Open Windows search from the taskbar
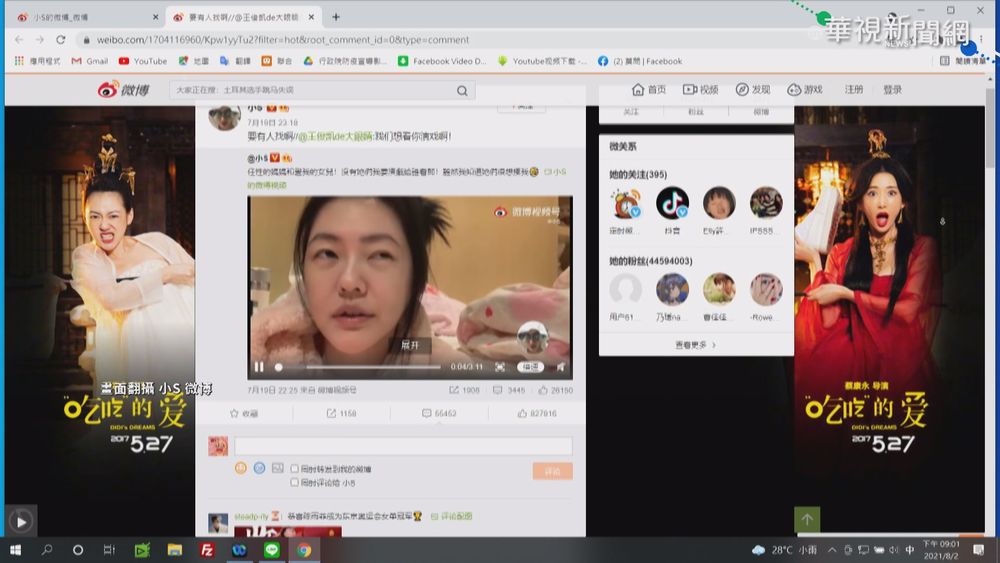The image size is (1000, 563). [x=47, y=550]
